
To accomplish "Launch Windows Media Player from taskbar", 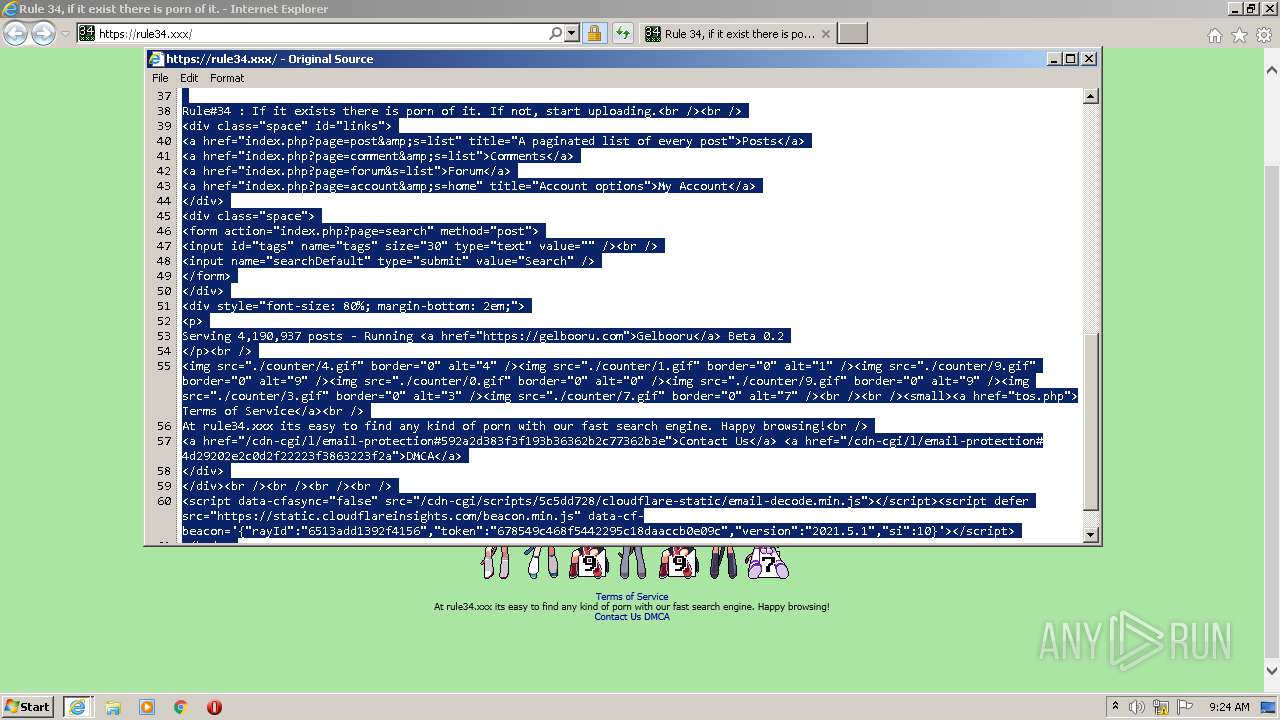I will pyautogui.click(x=147, y=707).
